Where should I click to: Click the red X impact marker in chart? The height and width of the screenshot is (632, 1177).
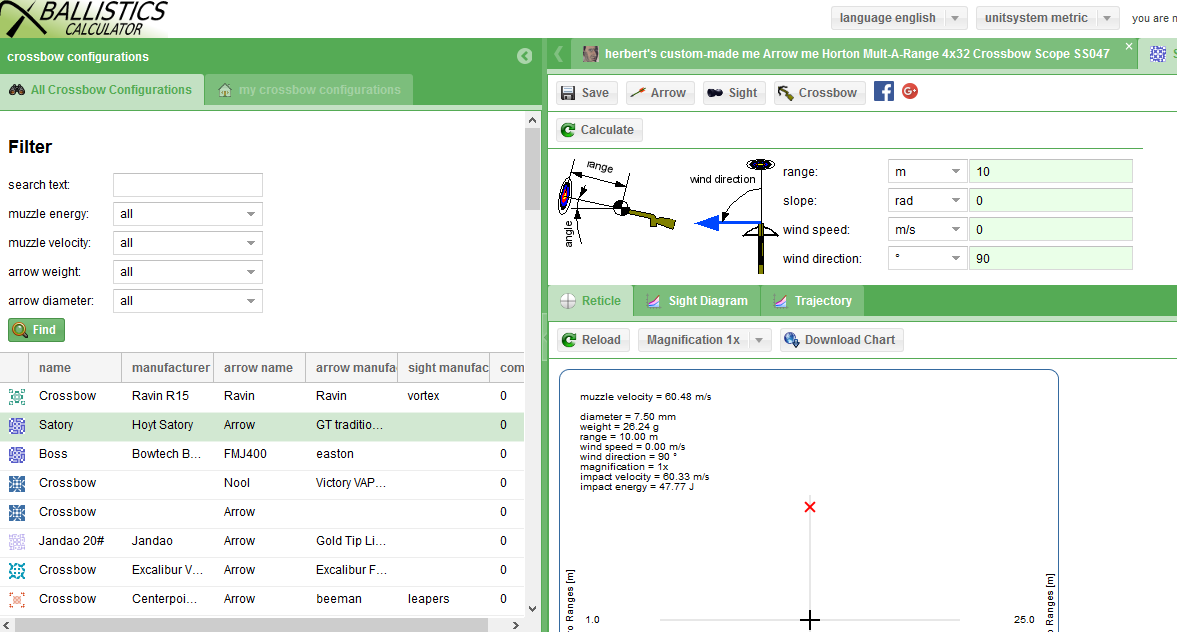coord(809,507)
